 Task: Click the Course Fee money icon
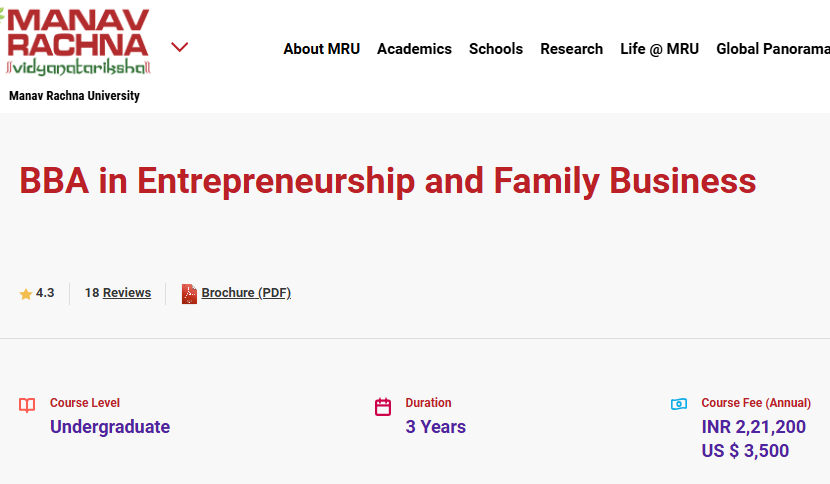coord(679,404)
